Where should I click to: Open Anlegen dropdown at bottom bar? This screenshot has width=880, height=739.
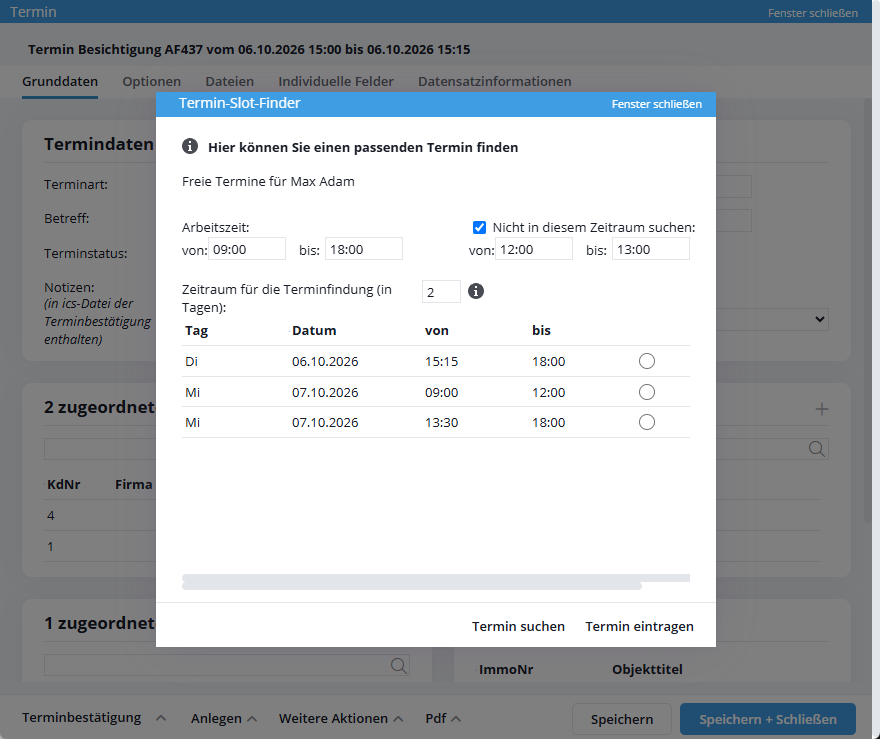pos(223,718)
